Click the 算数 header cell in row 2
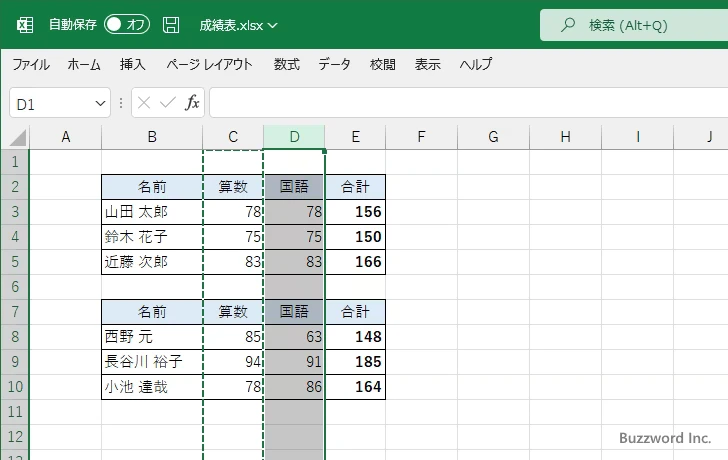 [233, 187]
